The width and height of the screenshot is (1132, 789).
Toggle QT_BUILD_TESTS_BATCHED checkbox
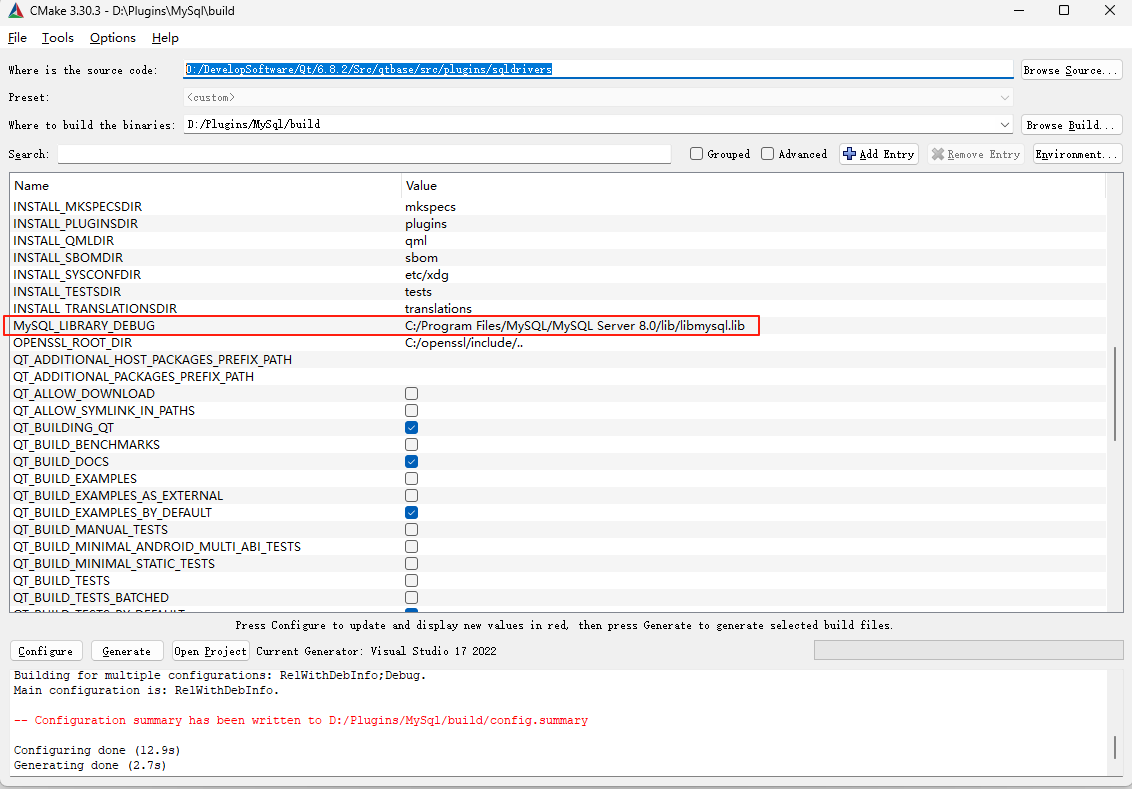(x=412, y=598)
